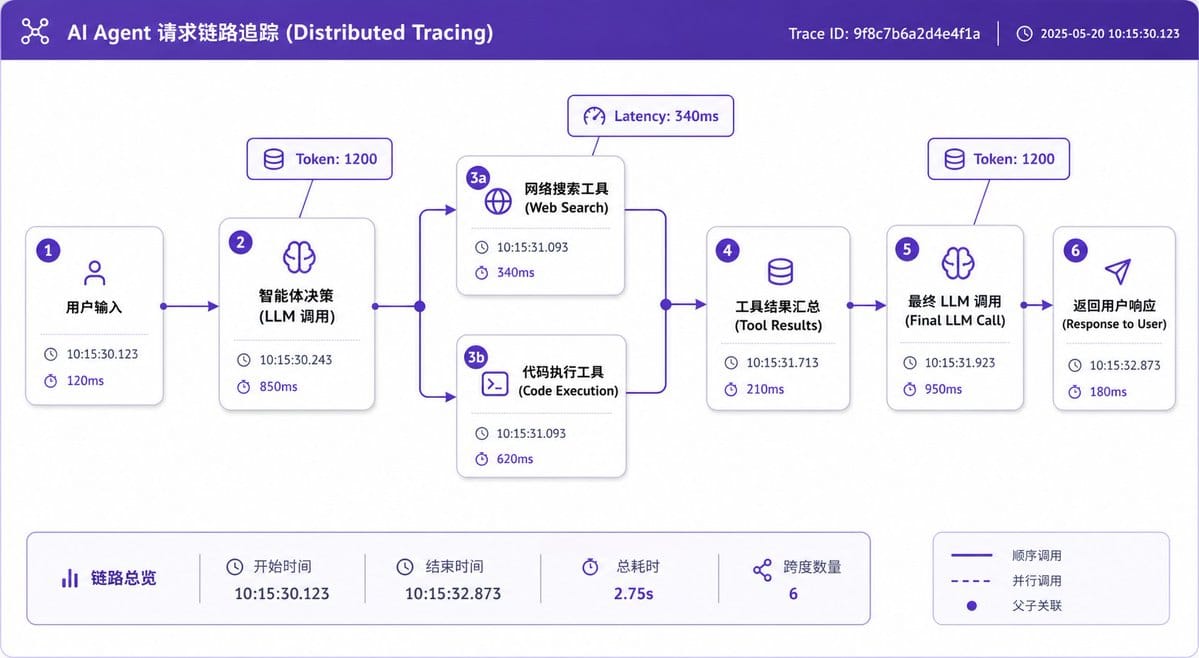Click the speedometer icon in Latency badge

pyautogui.click(x=594, y=116)
